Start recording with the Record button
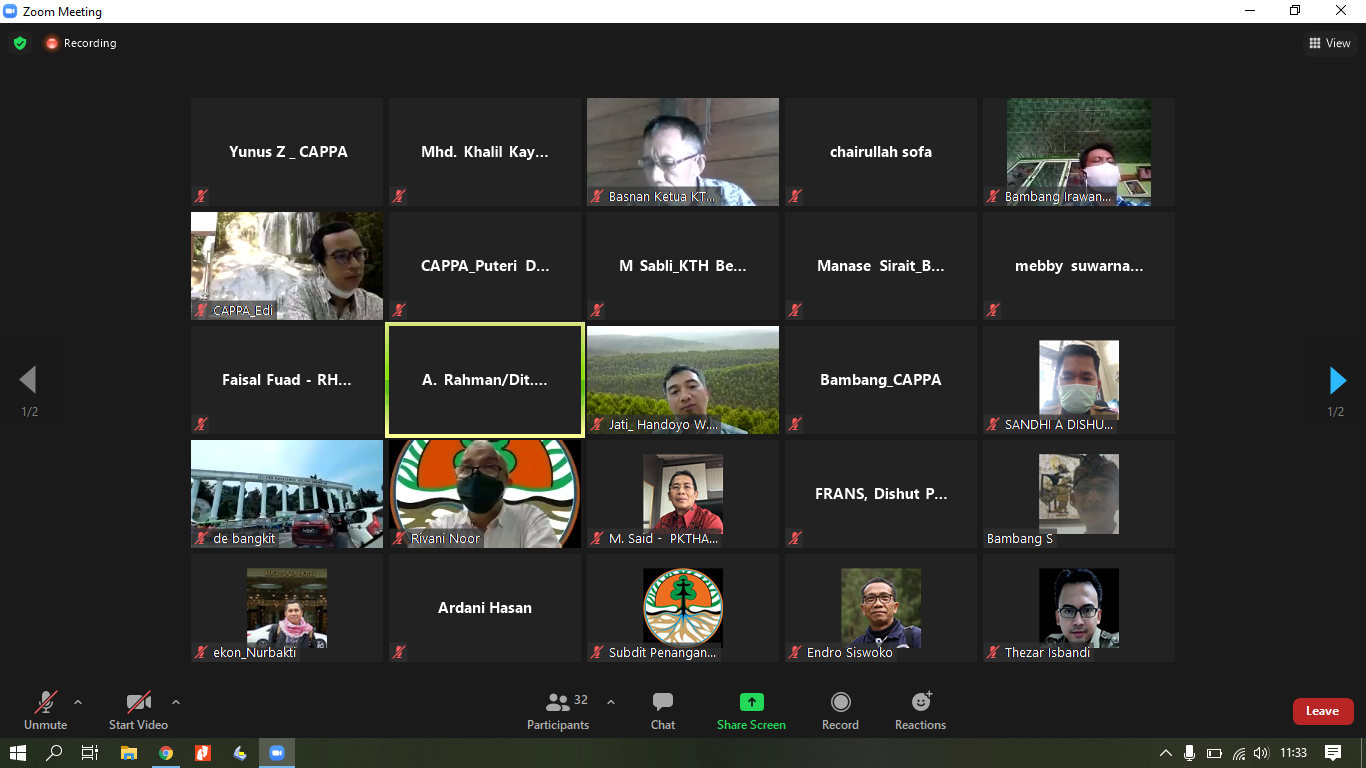The image size is (1366, 768). tap(840, 711)
